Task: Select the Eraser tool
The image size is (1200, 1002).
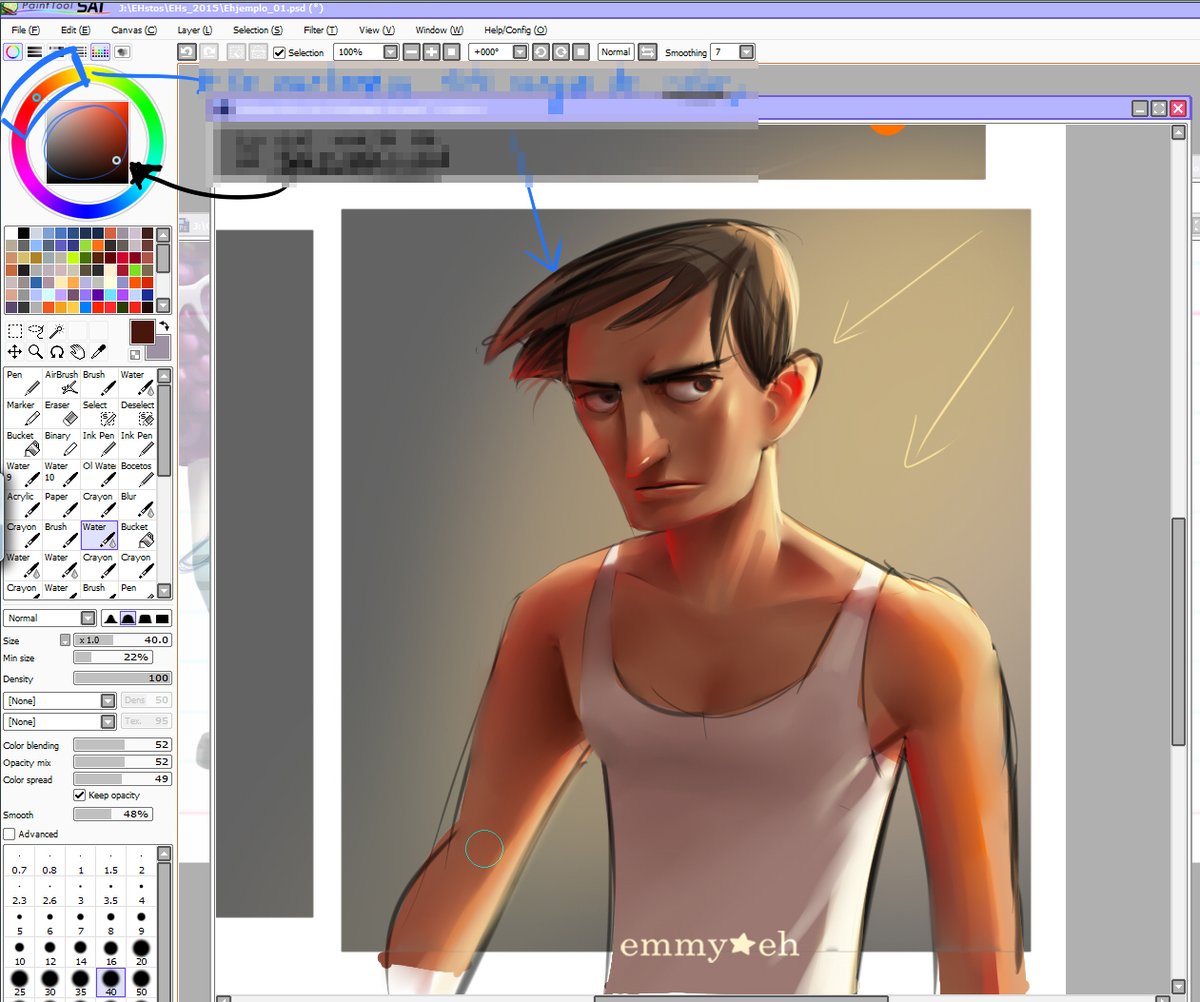Action: coord(61,413)
